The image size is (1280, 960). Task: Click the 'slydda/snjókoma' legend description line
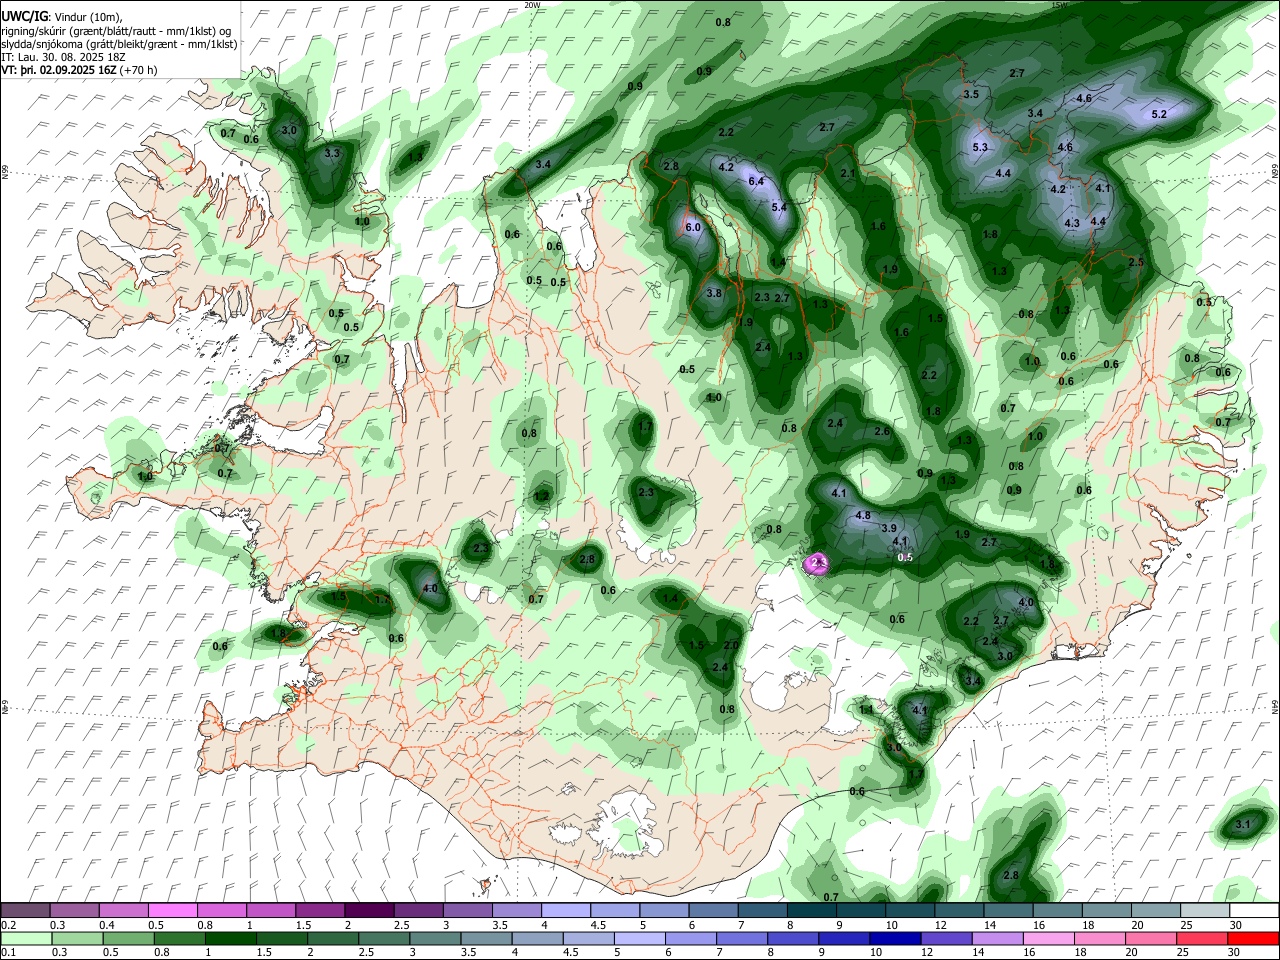[x=119, y=44]
